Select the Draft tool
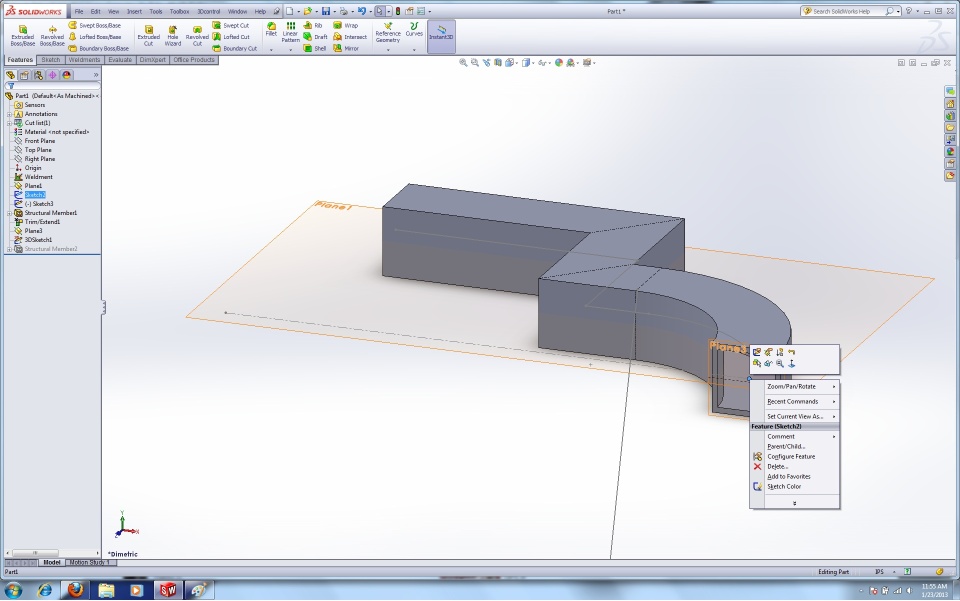This screenshot has width=960, height=601. coord(315,37)
